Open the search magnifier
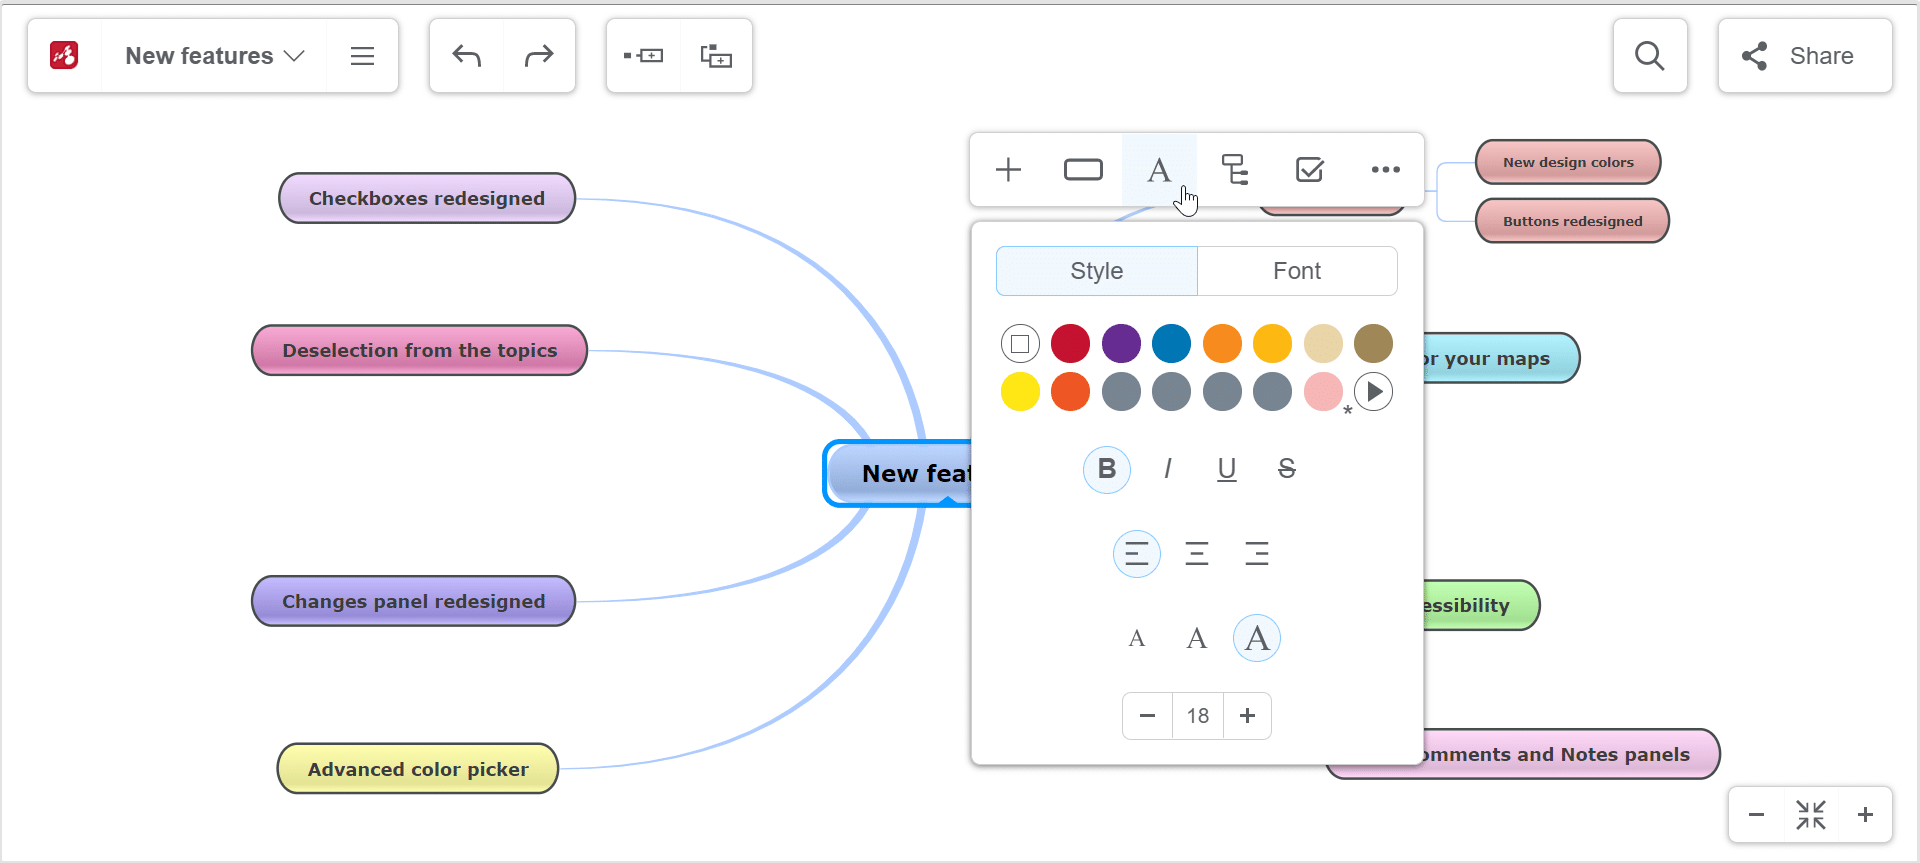This screenshot has height=863, width=1920. [1649, 56]
